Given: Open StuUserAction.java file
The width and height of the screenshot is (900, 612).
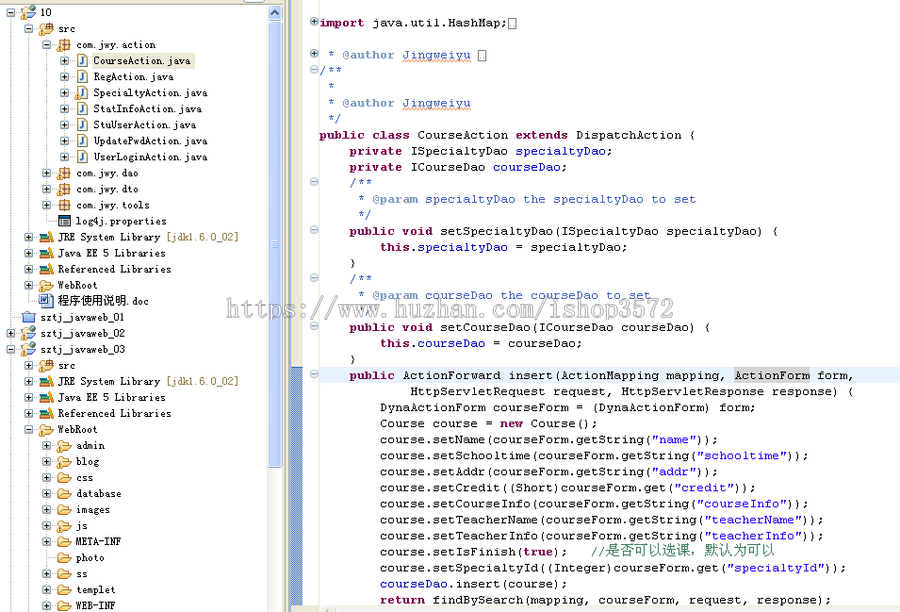Looking at the screenshot, I should pos(145,125).
